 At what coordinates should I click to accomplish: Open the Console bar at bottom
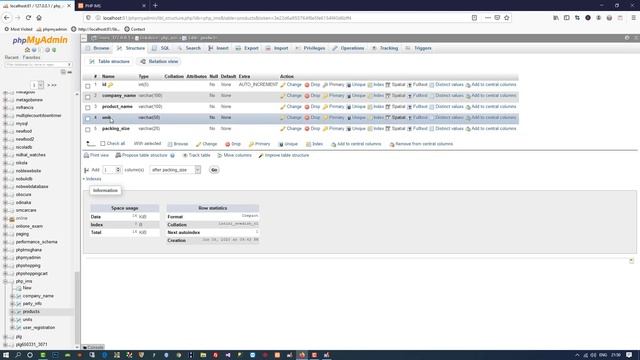(x=93, y=348)
